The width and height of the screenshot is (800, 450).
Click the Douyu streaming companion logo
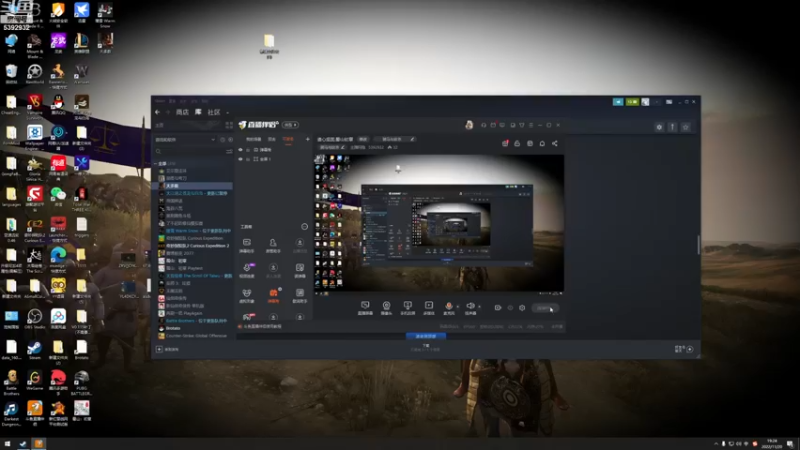point(259,125)
